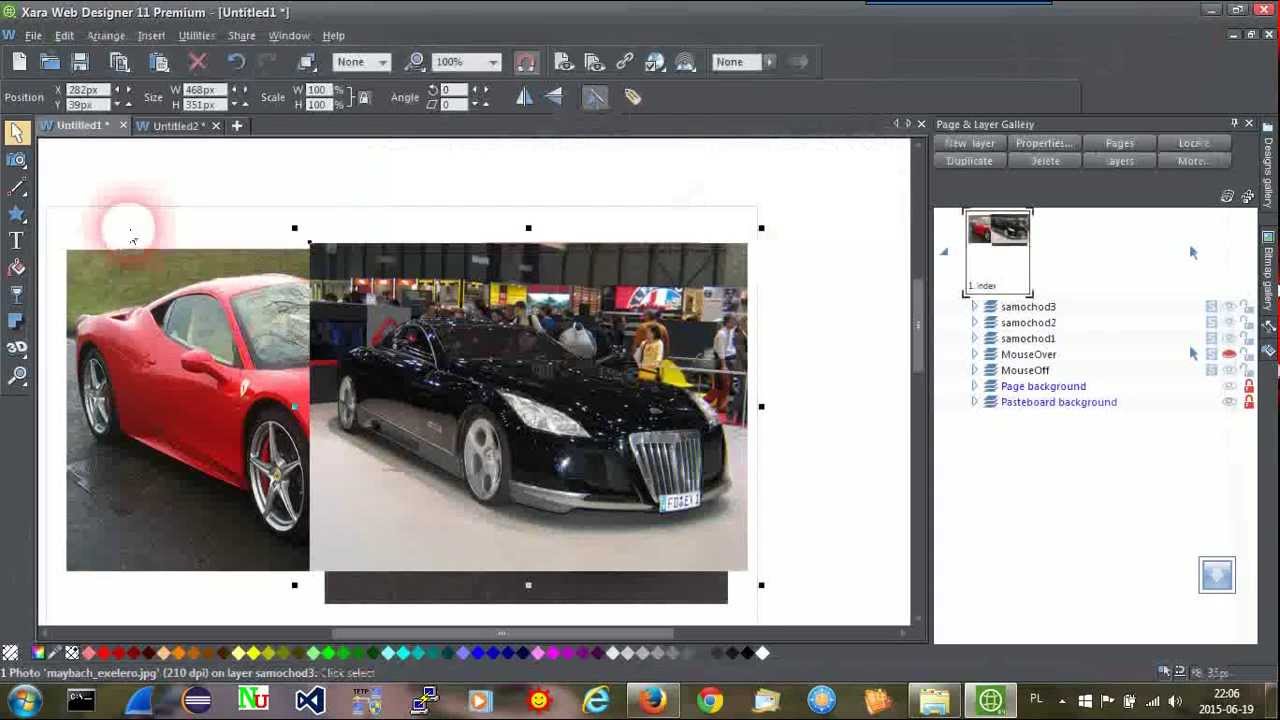The image size is (1280, 720).
Task: Toggle visibility eye of MouseOver layer
Action: coord(1229,354)
